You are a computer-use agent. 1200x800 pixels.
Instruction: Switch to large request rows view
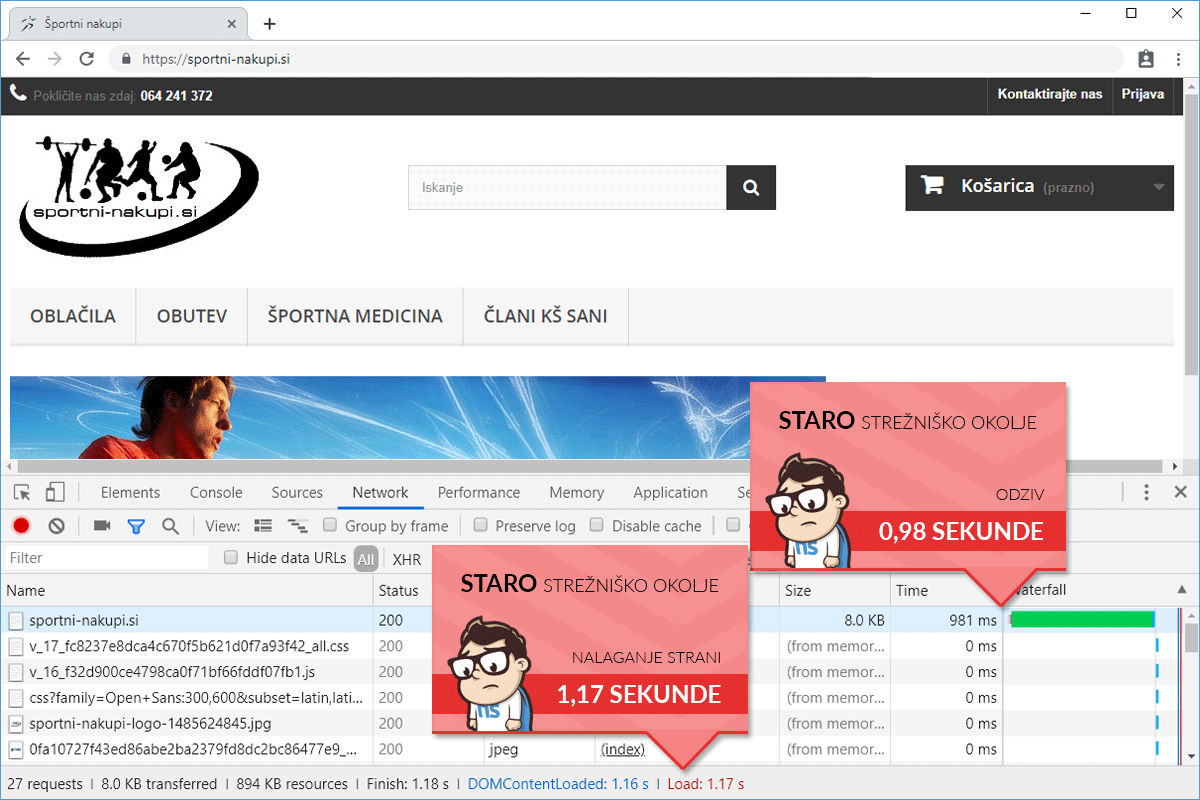(263, 526)
